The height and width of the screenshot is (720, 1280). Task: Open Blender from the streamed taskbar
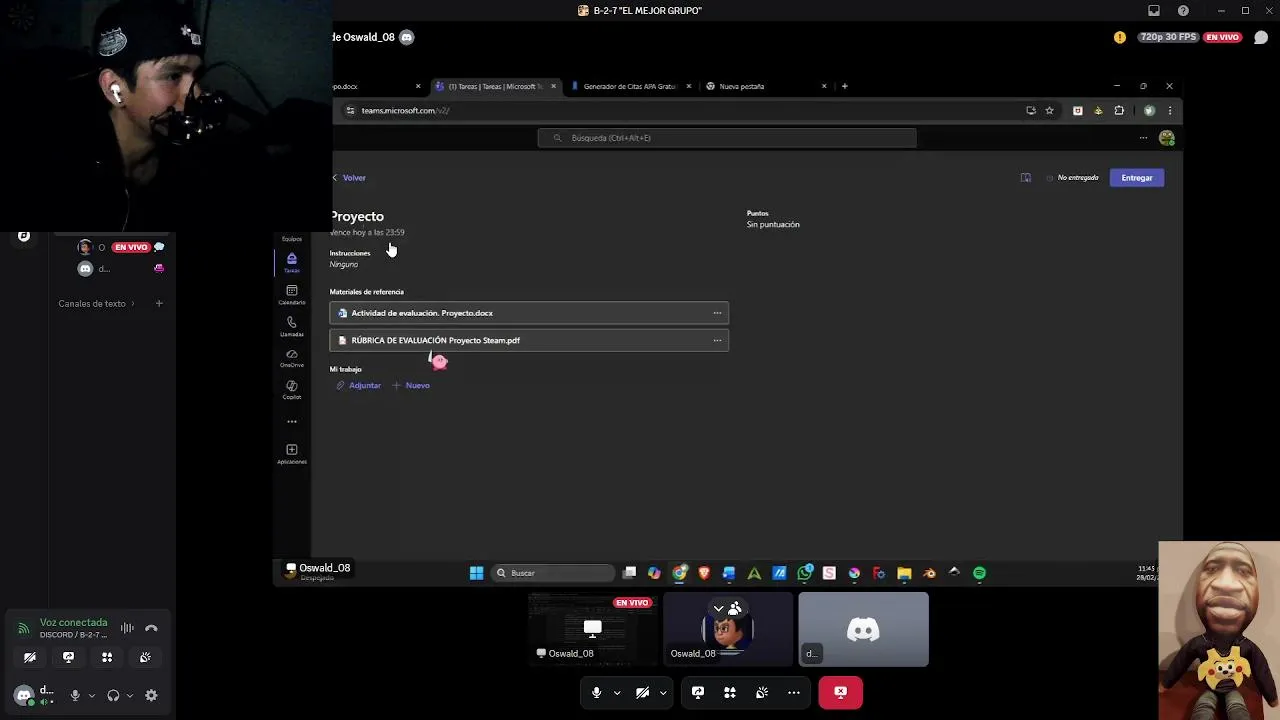point(929,573)
